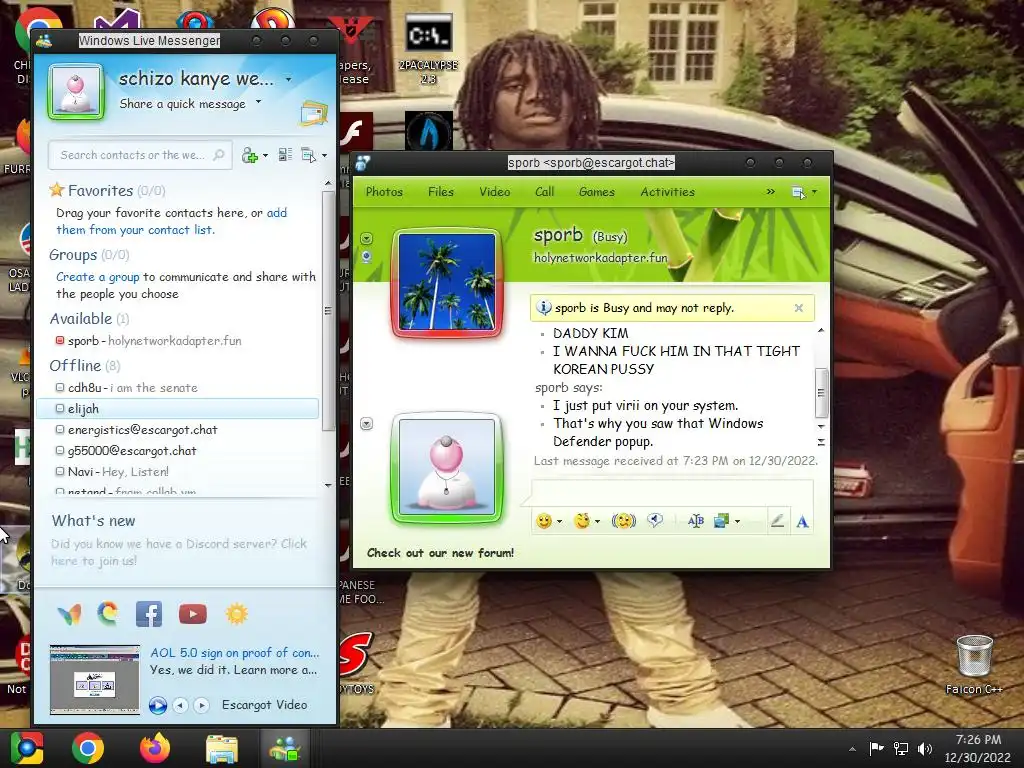Click the volume speaker tray icon

click(925, 748)
